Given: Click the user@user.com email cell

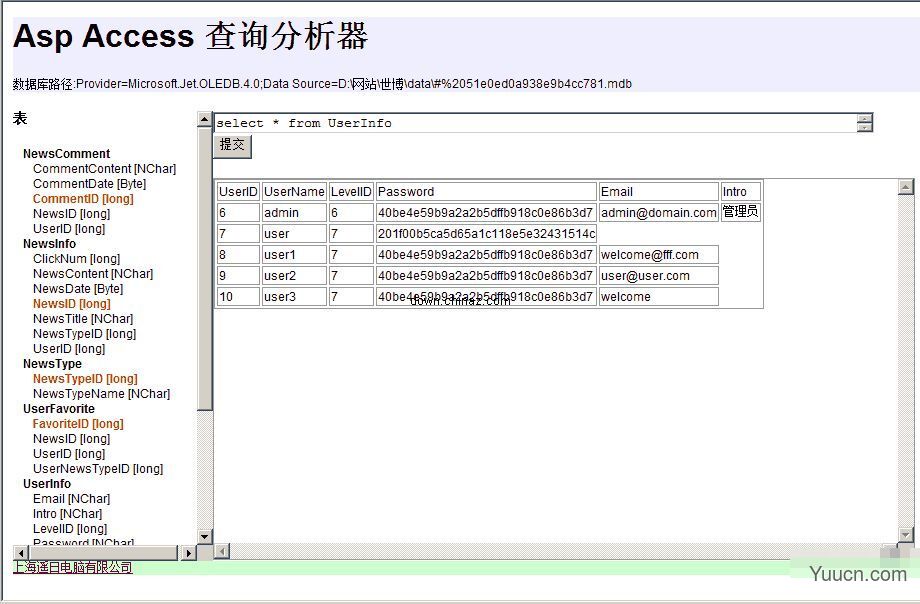Looking at the screenshot, I should [x=658, y=276].
